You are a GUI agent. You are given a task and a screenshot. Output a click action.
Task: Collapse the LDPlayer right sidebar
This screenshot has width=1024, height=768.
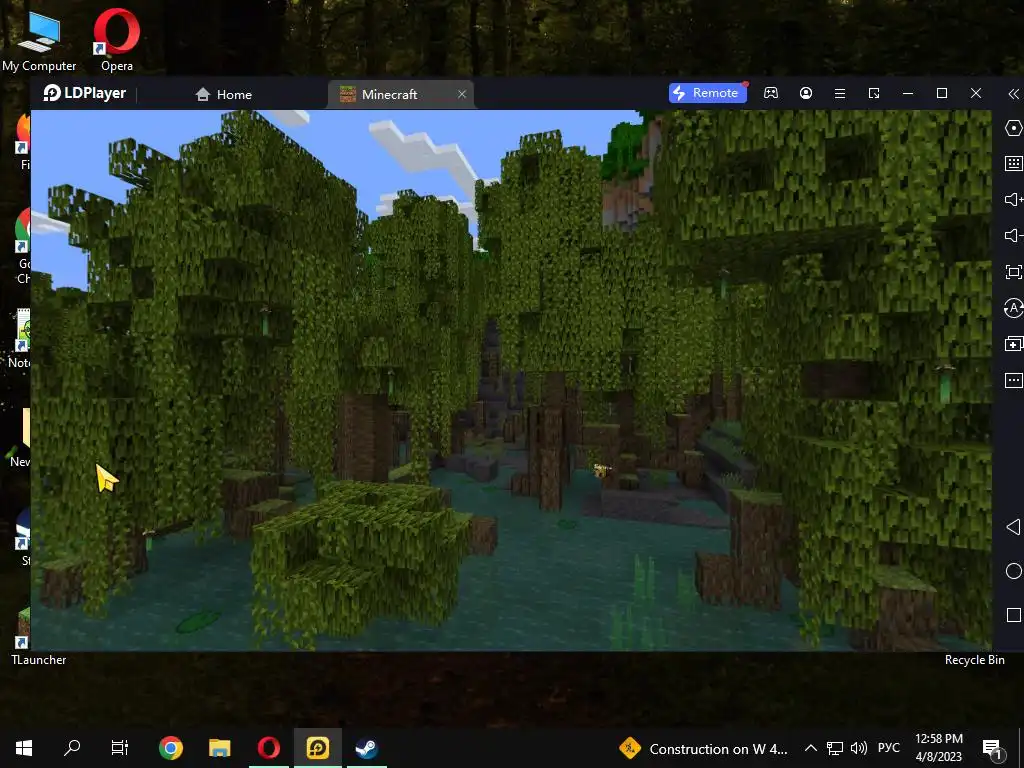1014,94
